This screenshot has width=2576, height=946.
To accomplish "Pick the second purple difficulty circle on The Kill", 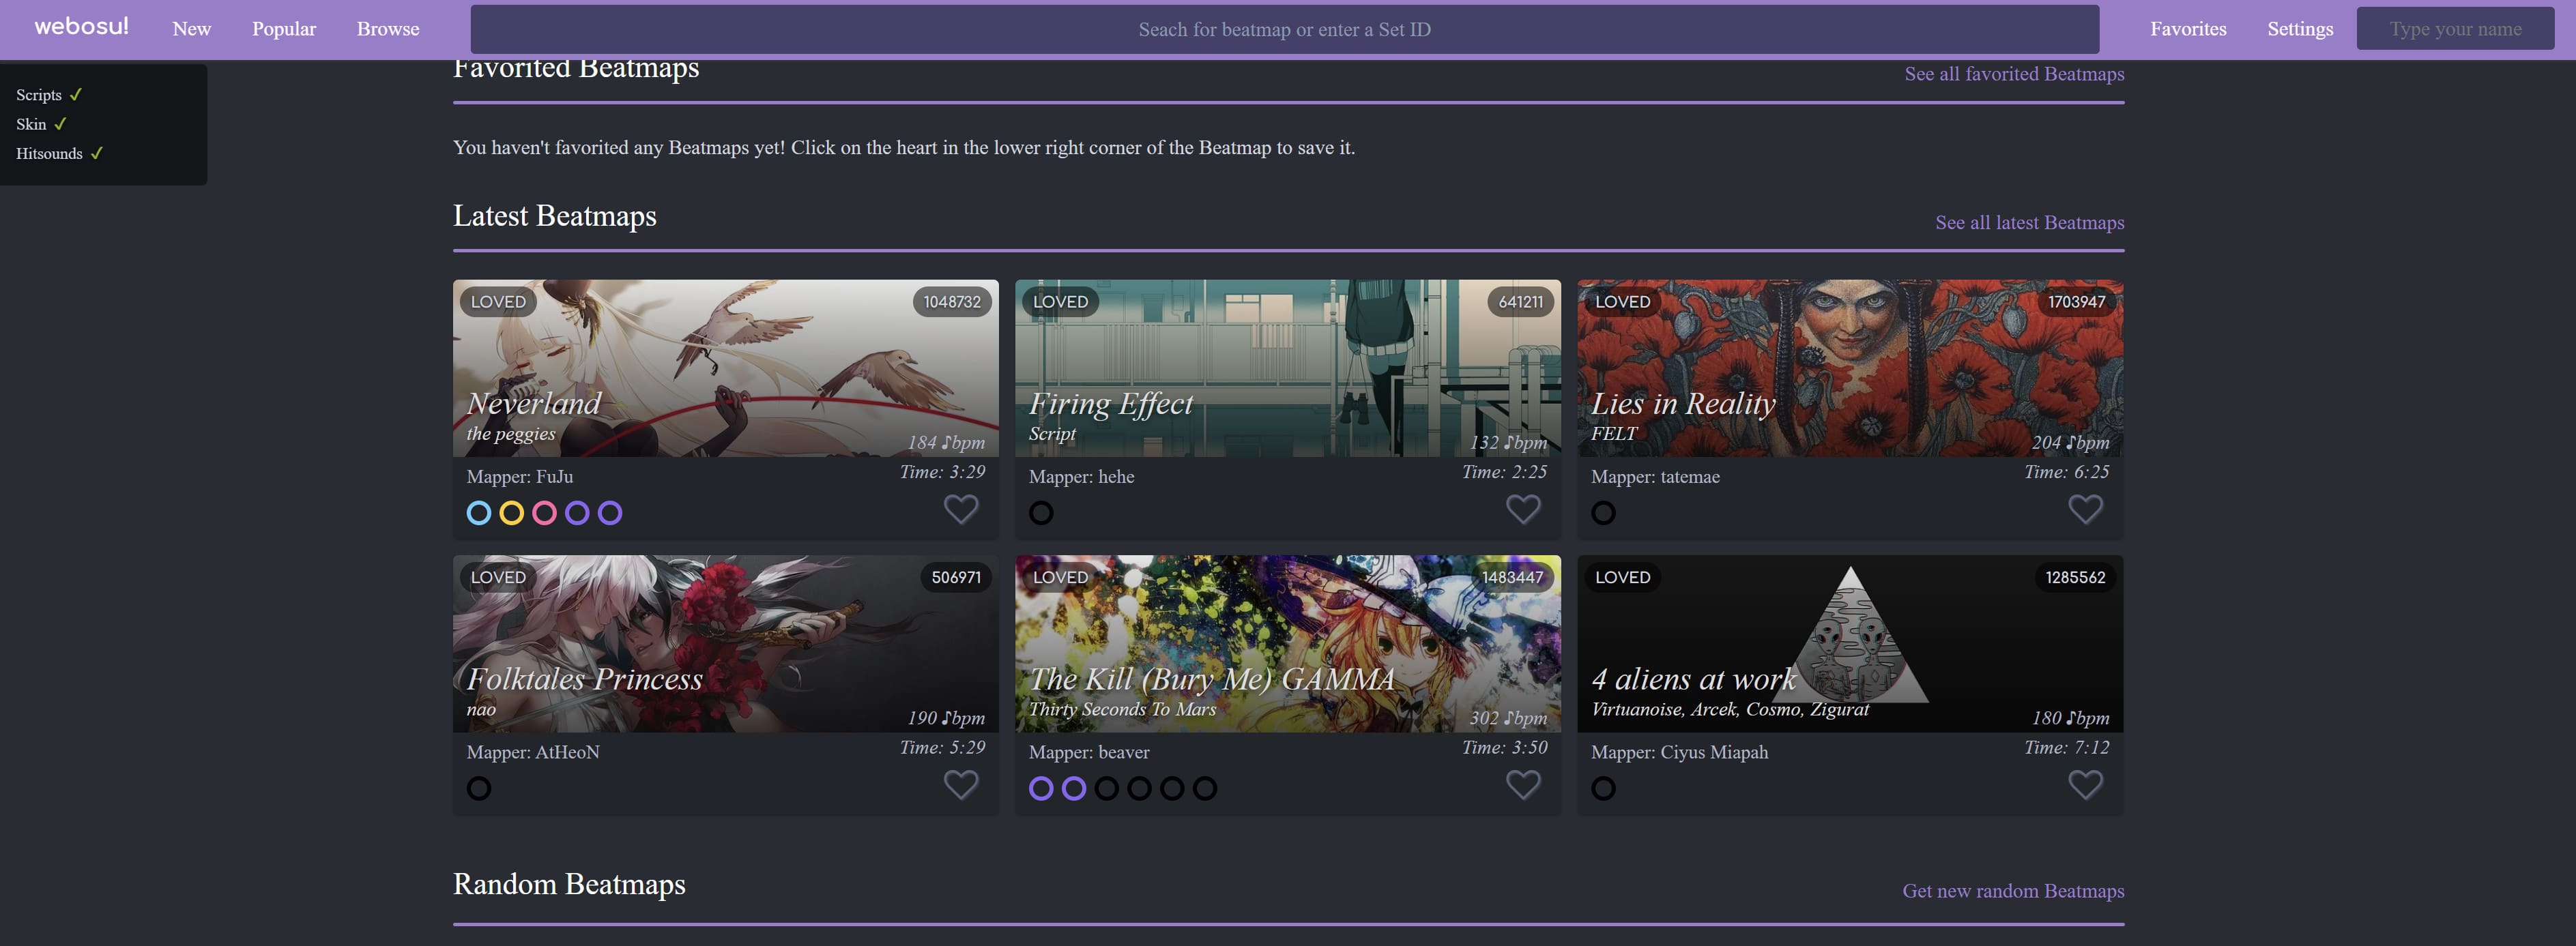I will (x=1074, y=788).
